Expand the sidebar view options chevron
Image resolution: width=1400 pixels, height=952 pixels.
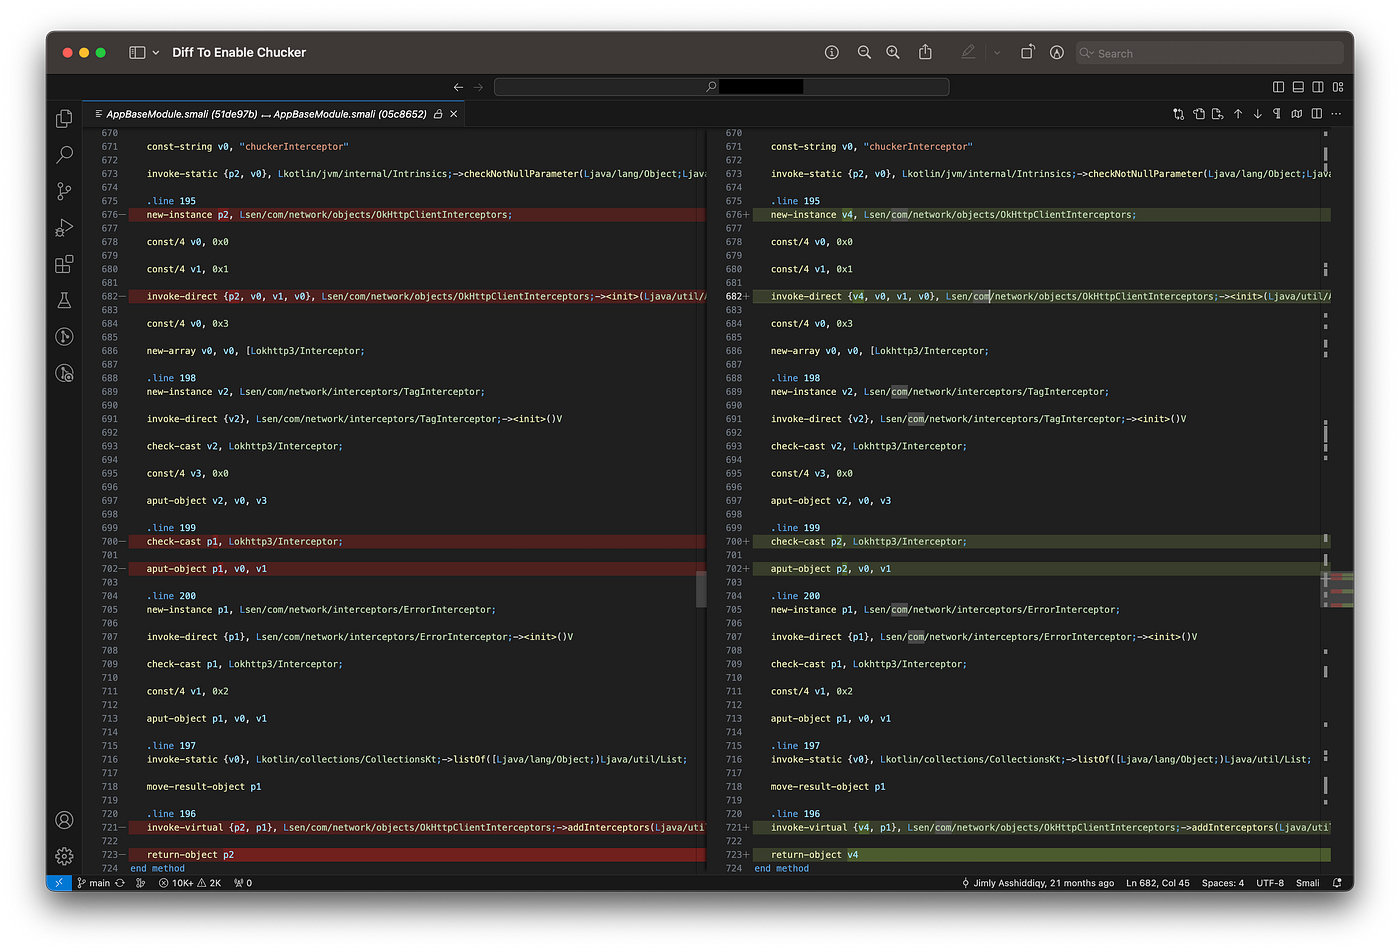[x=156, y=53]
